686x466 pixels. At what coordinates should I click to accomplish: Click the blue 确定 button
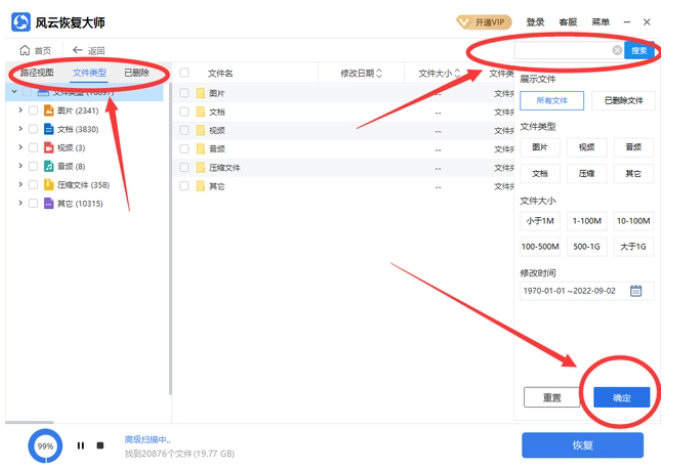621,397
